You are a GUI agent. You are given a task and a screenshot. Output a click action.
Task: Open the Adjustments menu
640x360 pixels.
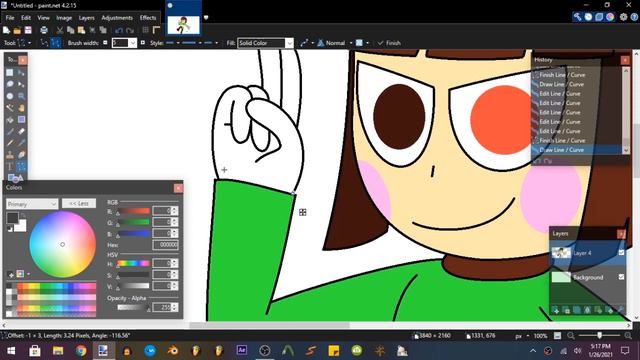[117, 18]
